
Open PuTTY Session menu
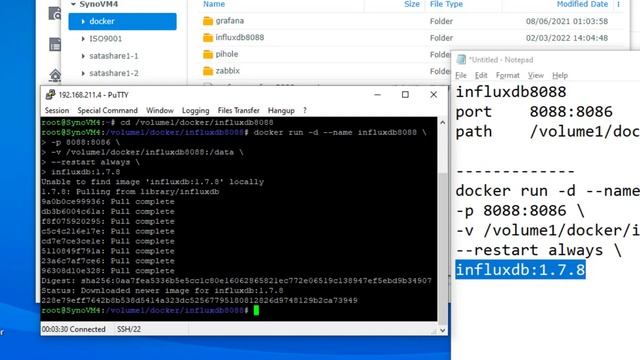pyautogui.click(x=57, y=111)
